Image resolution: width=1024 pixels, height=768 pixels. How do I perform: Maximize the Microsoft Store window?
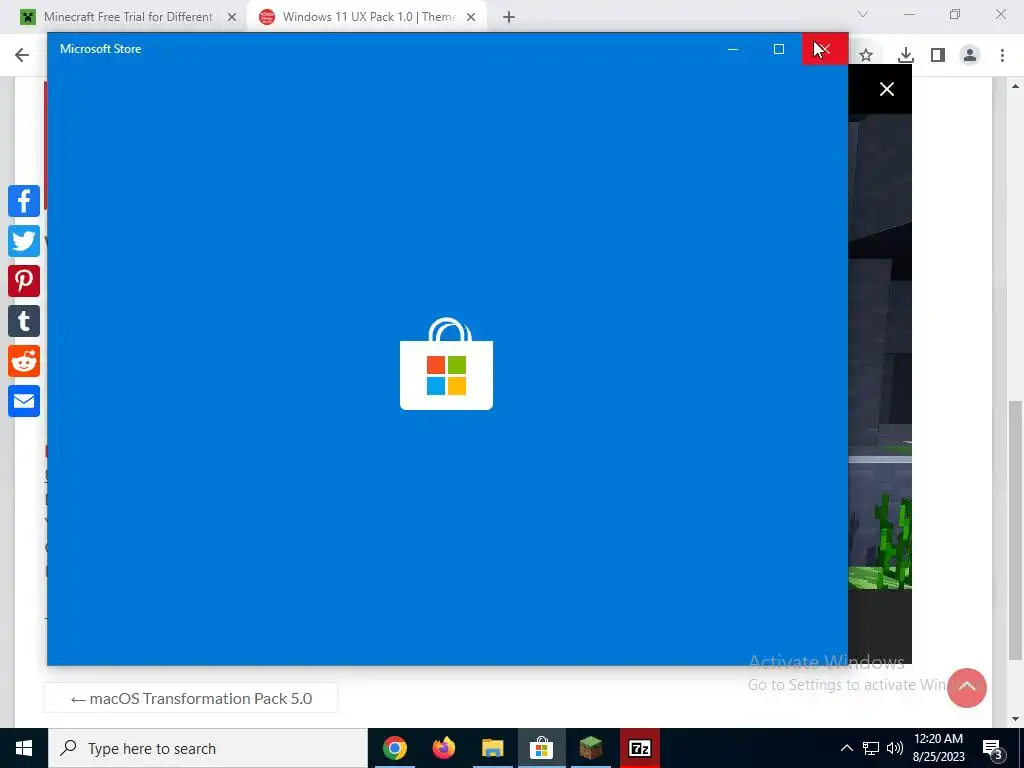tap(778, 49)
